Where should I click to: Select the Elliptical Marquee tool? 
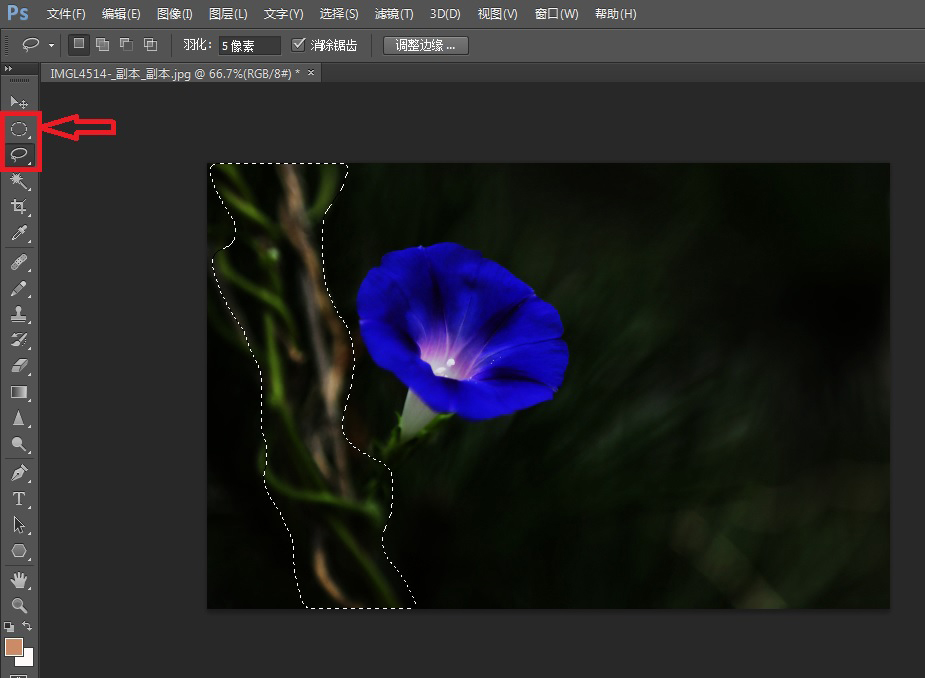click(19, 129)
